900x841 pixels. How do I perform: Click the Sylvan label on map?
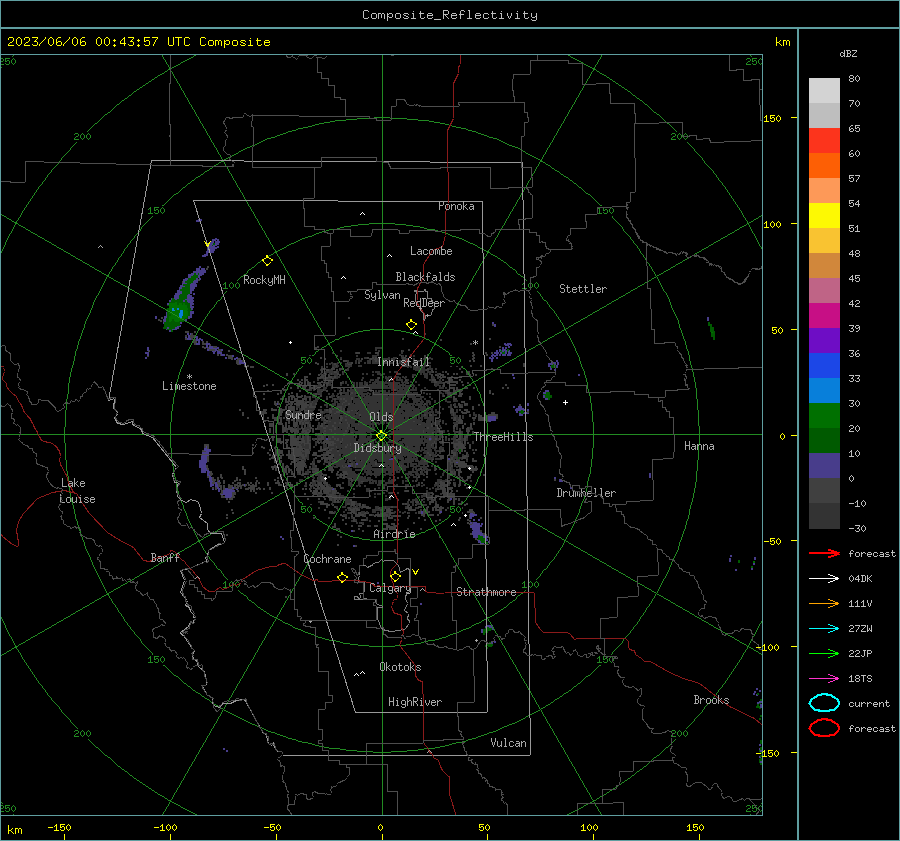click(x=382, y=295)
